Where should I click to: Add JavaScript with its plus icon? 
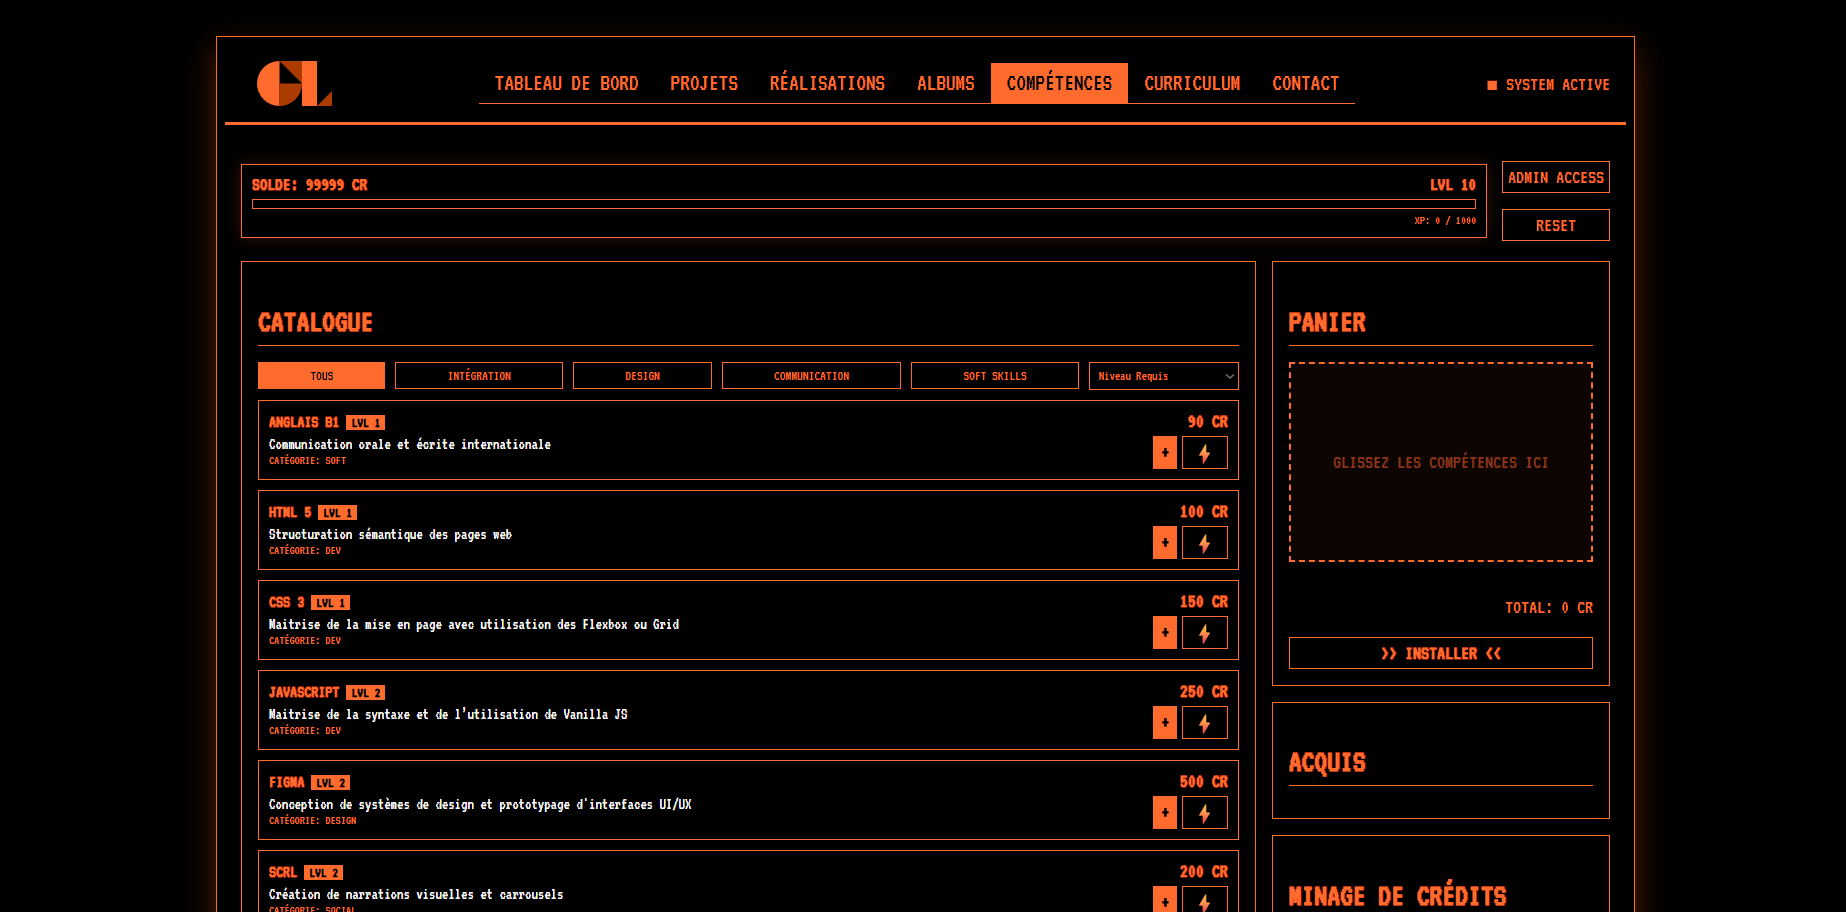coord(1165,723)
